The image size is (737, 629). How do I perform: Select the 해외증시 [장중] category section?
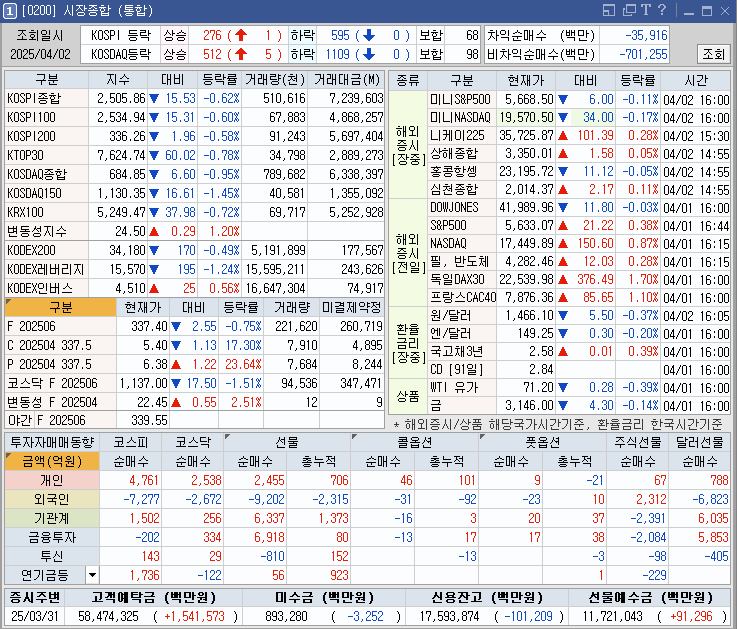pyautogui.click(x=408, y=145)
